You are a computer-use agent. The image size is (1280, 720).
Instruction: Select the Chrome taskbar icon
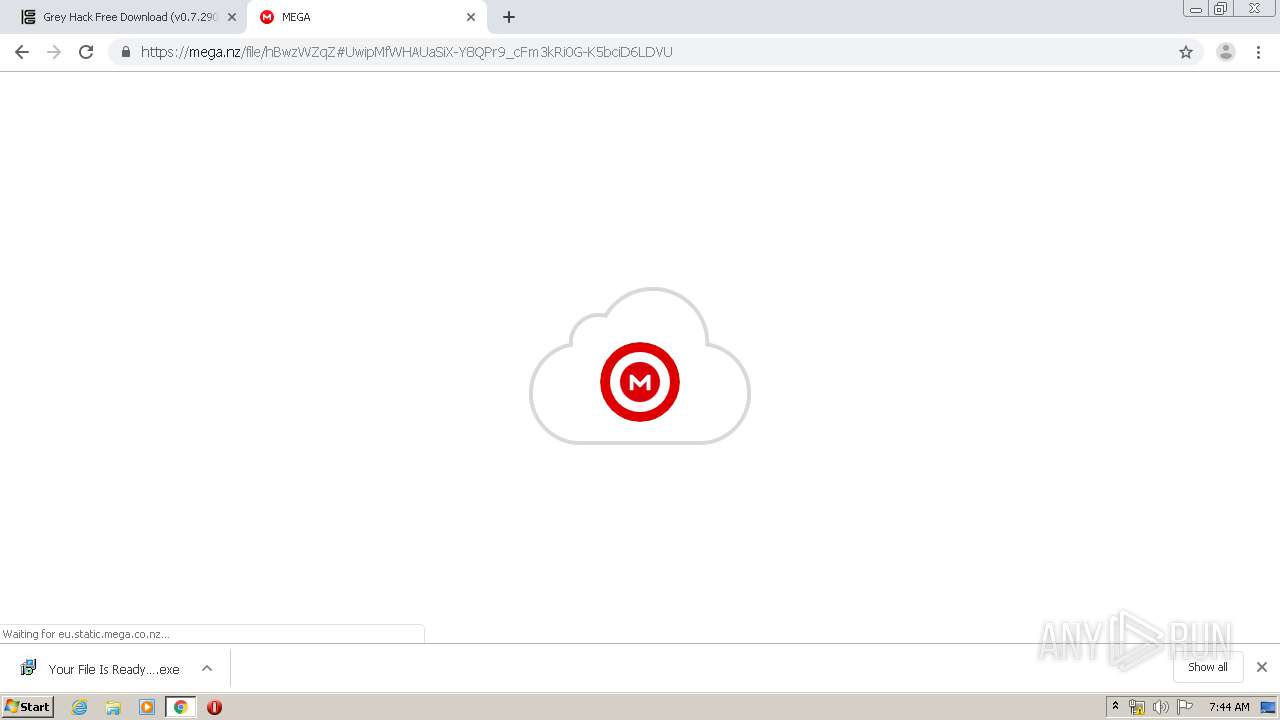click(181, 707)
